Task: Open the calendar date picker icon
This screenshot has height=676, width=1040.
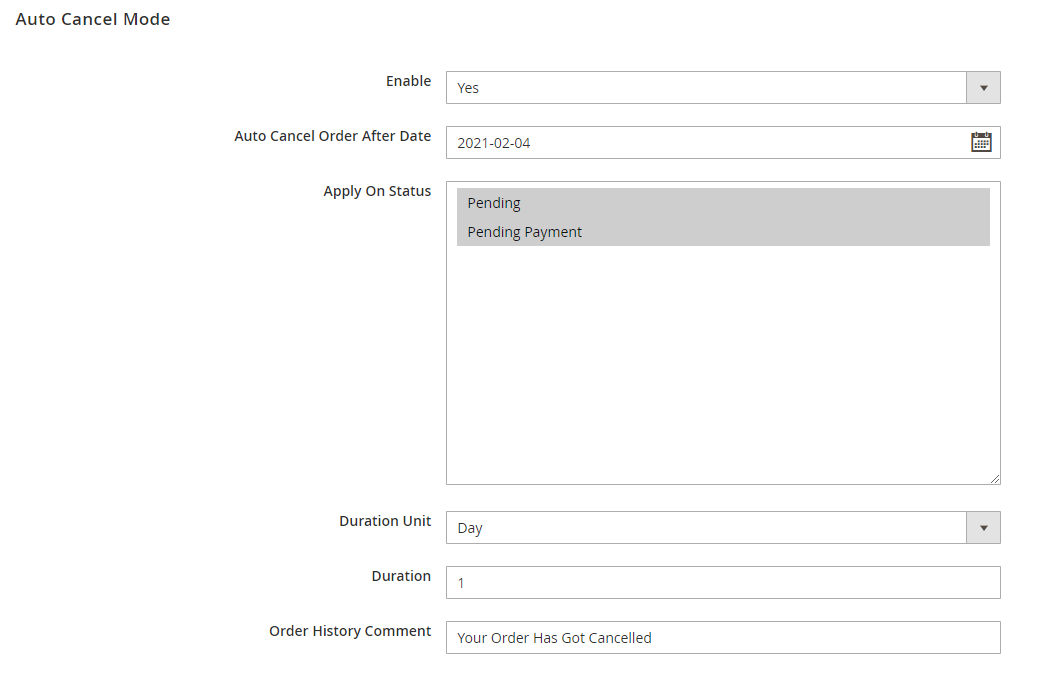Action: (981, 142)
